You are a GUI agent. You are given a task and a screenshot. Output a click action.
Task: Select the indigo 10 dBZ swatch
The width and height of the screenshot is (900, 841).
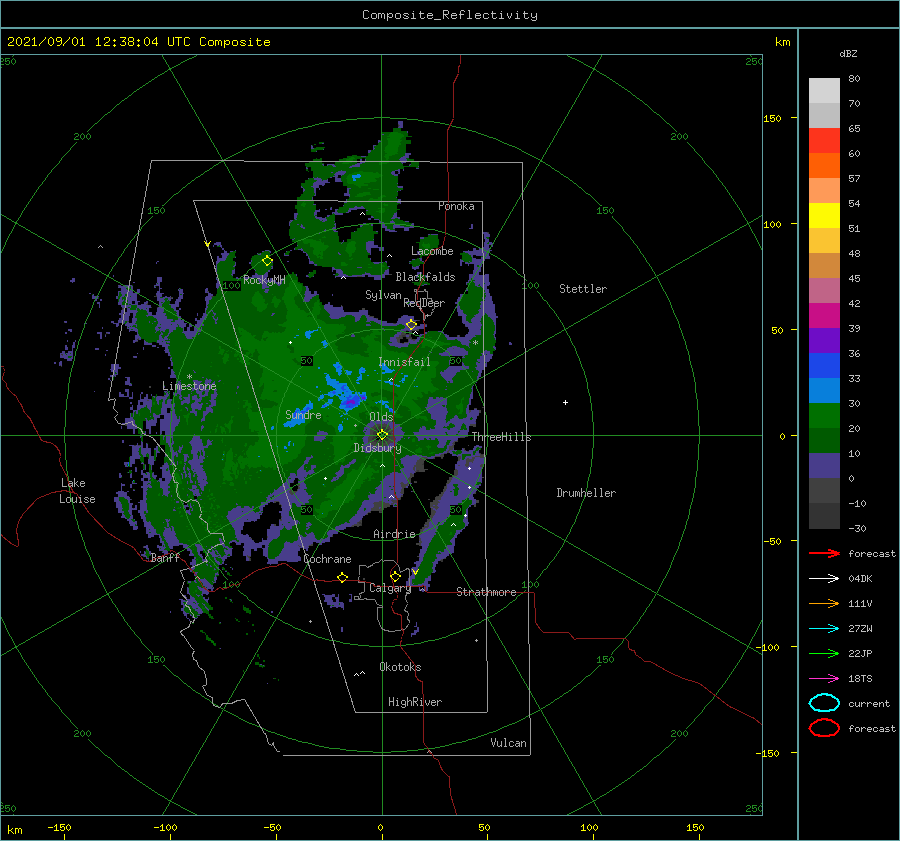(824, 466)
